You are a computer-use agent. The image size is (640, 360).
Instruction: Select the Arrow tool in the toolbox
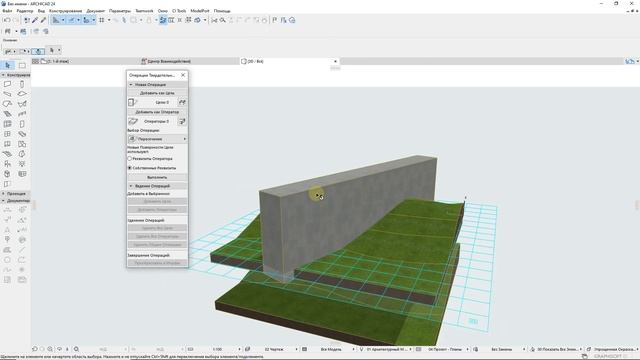click(x=8, y=65)
